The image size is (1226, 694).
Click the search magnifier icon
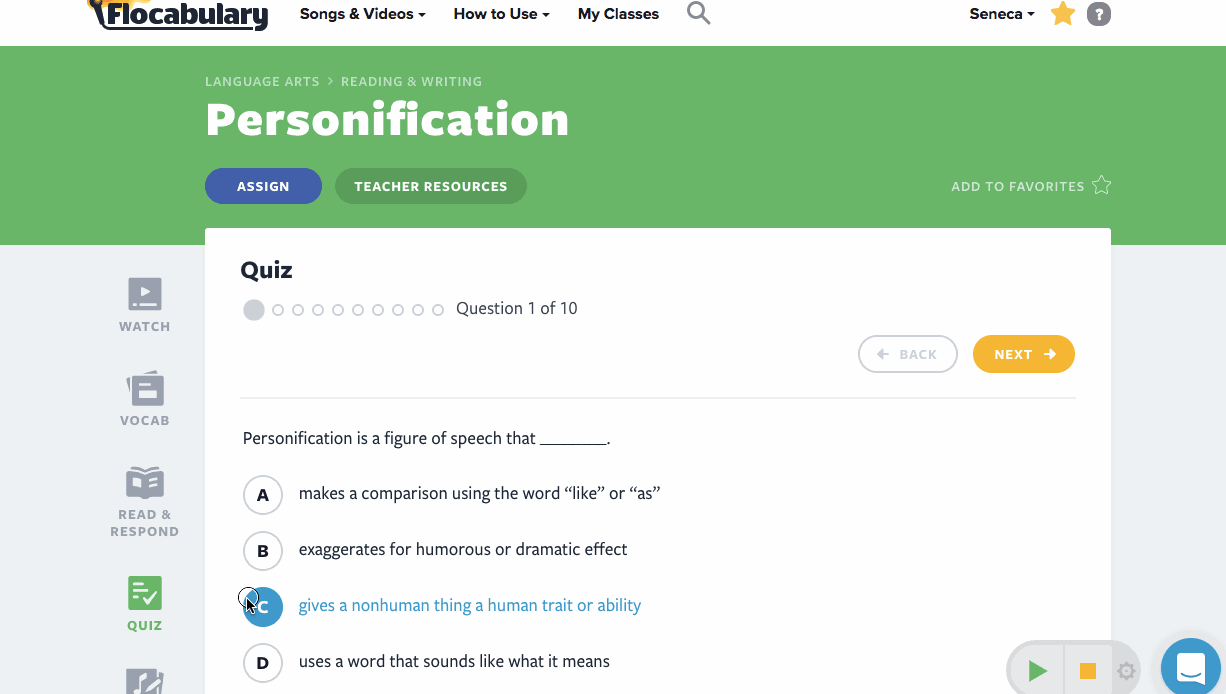pyautogui.click(x=698, y=14)
